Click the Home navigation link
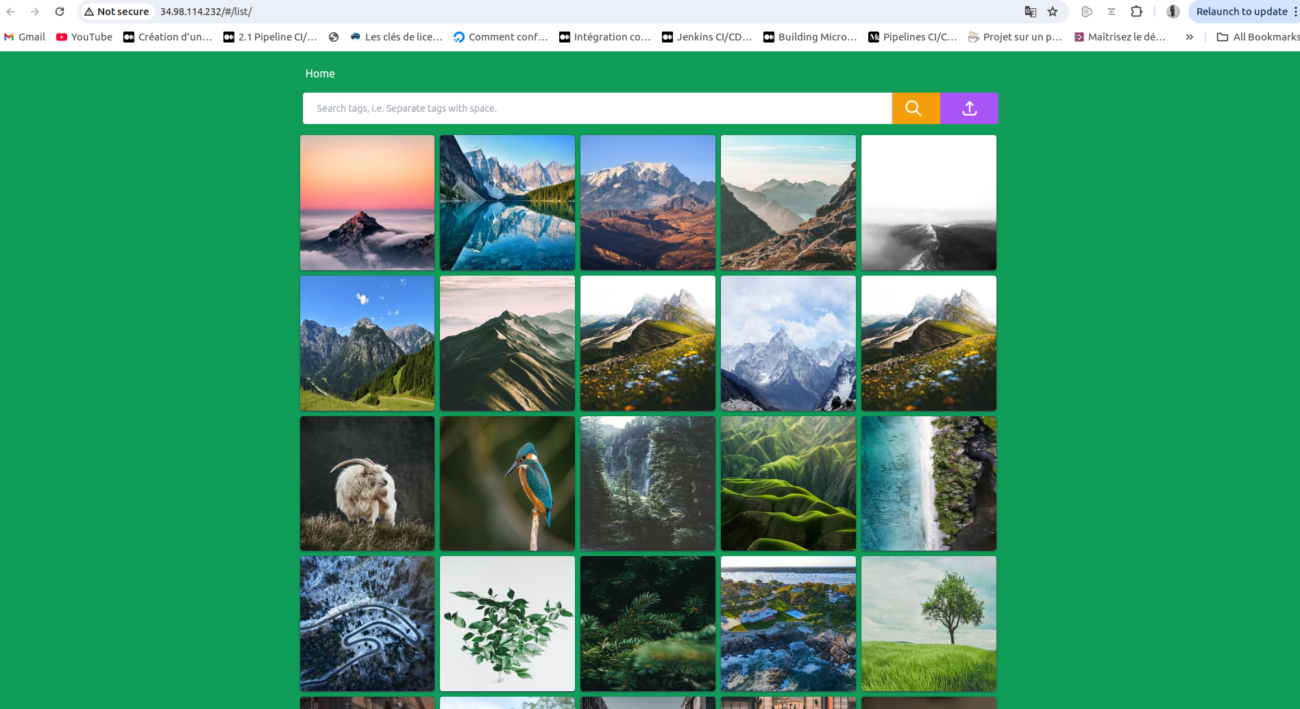This screenshot has height=709, width=1300. [x=320, y=74]
